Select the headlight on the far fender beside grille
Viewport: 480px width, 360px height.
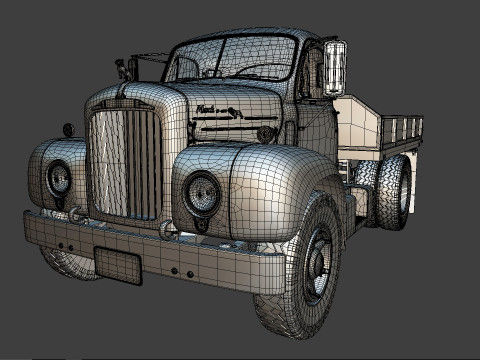click(x=59, y=179)
